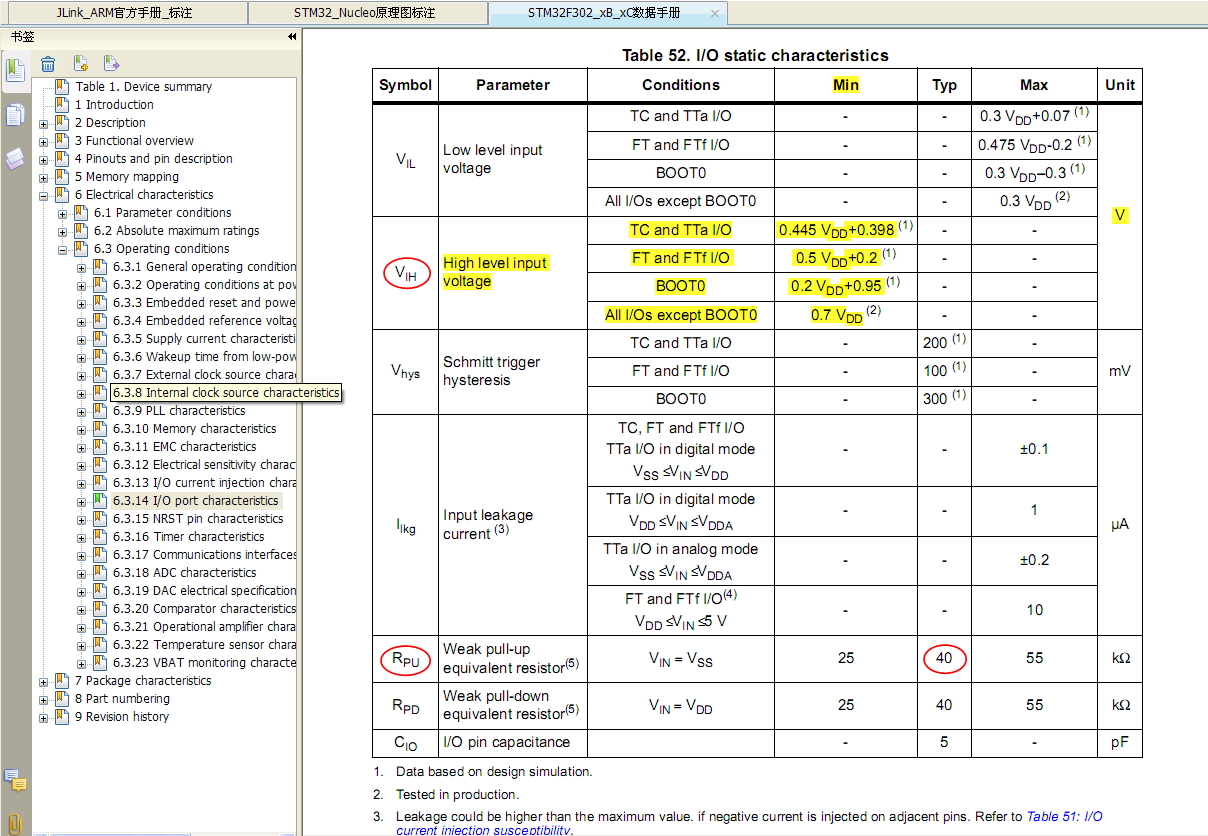Switch to the STM32_Nucleo原理图标注 tab

370,13
